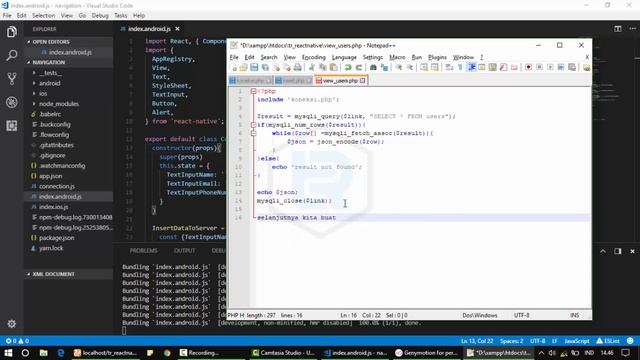Open connection.js in the explorer

pos(57,186)
